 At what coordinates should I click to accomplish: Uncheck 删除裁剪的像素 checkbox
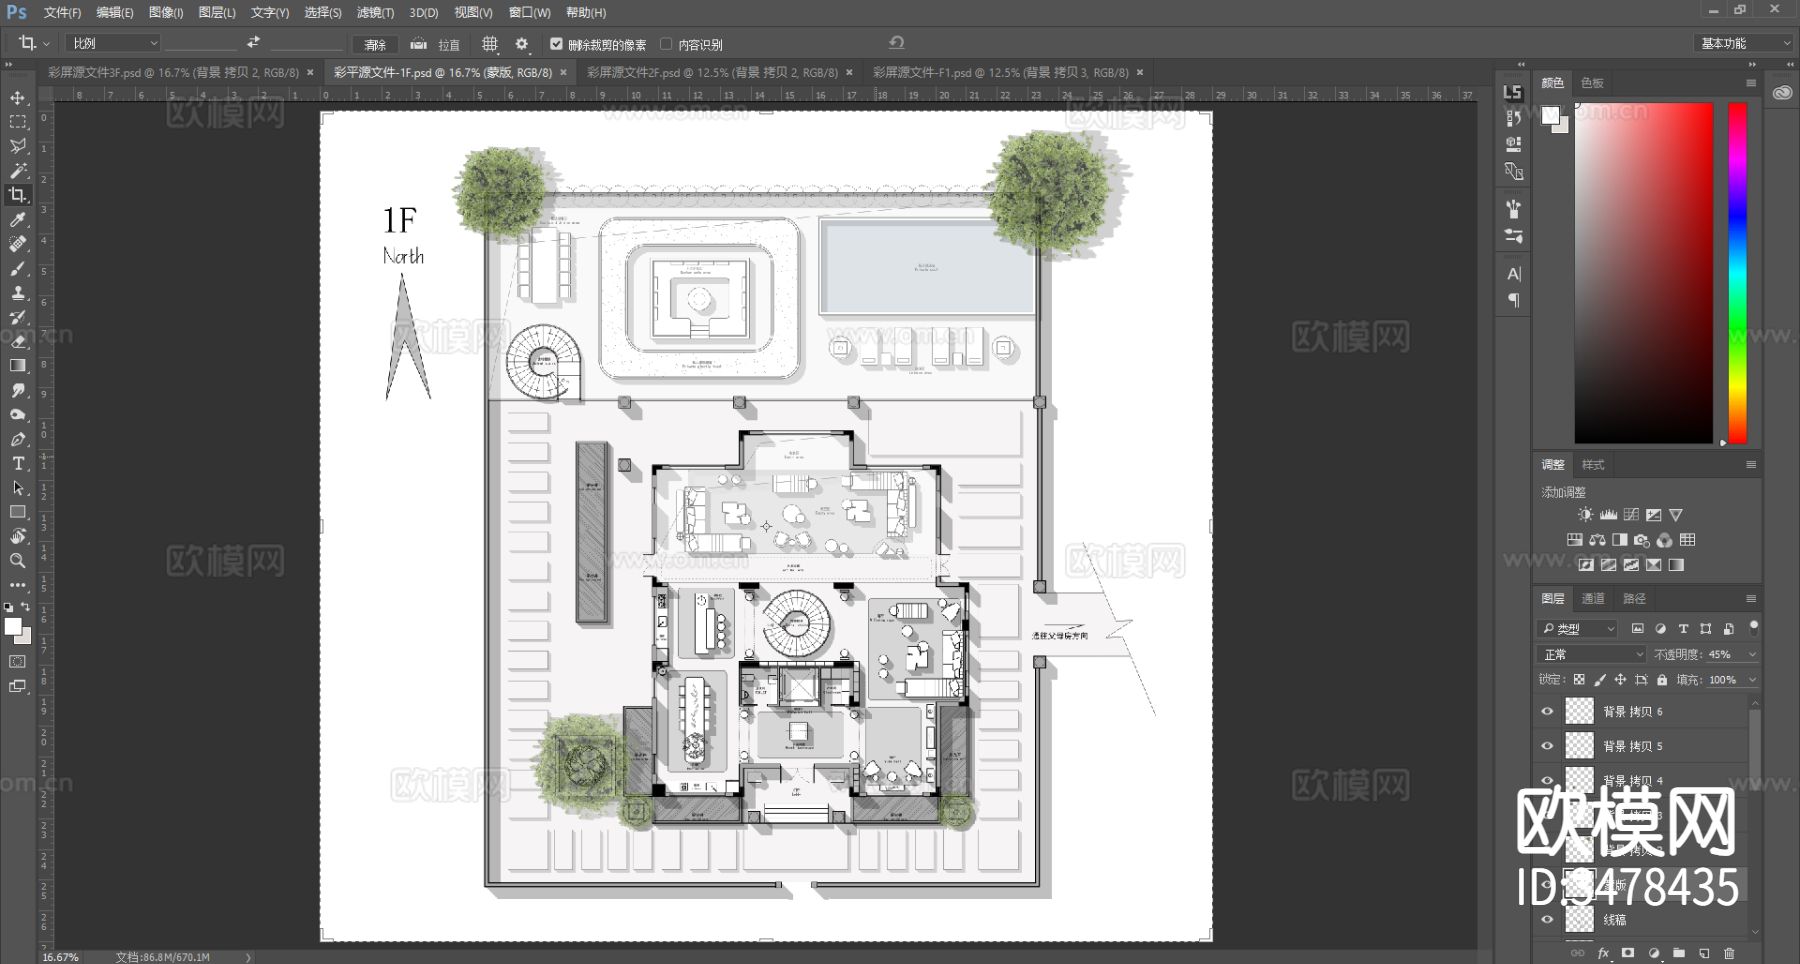[556, 44]
